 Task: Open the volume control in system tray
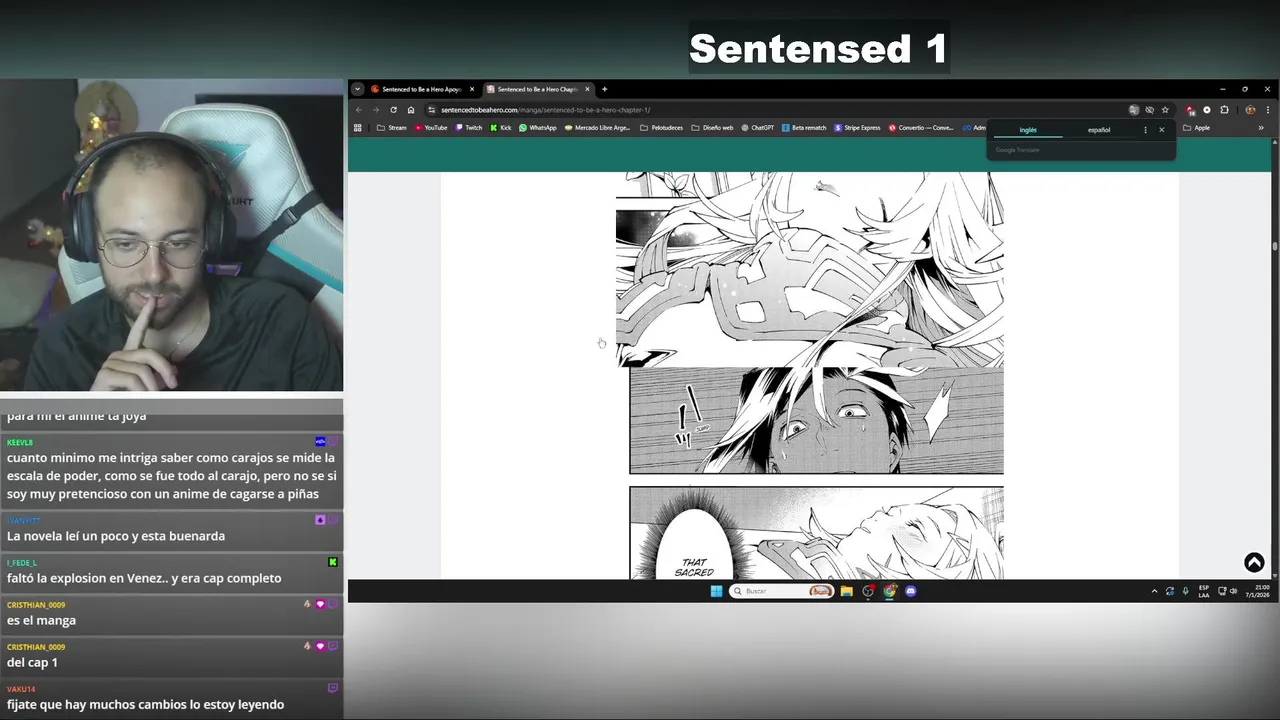point(1234,591)
